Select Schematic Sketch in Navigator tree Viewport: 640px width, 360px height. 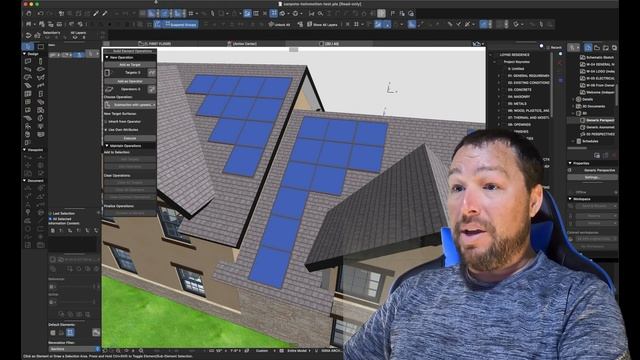598,58
